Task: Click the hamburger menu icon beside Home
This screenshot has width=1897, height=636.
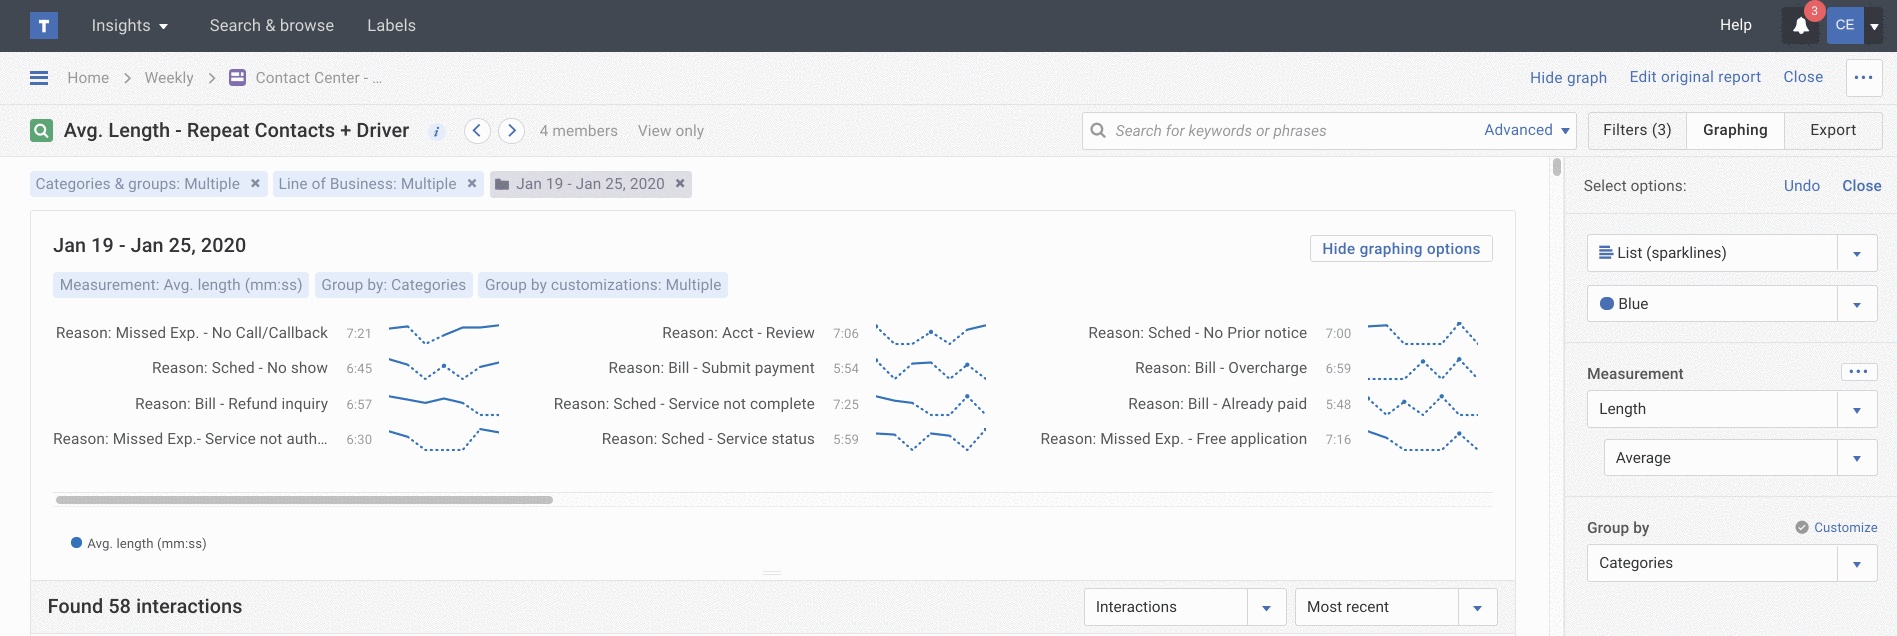Action: coord(39,78)
